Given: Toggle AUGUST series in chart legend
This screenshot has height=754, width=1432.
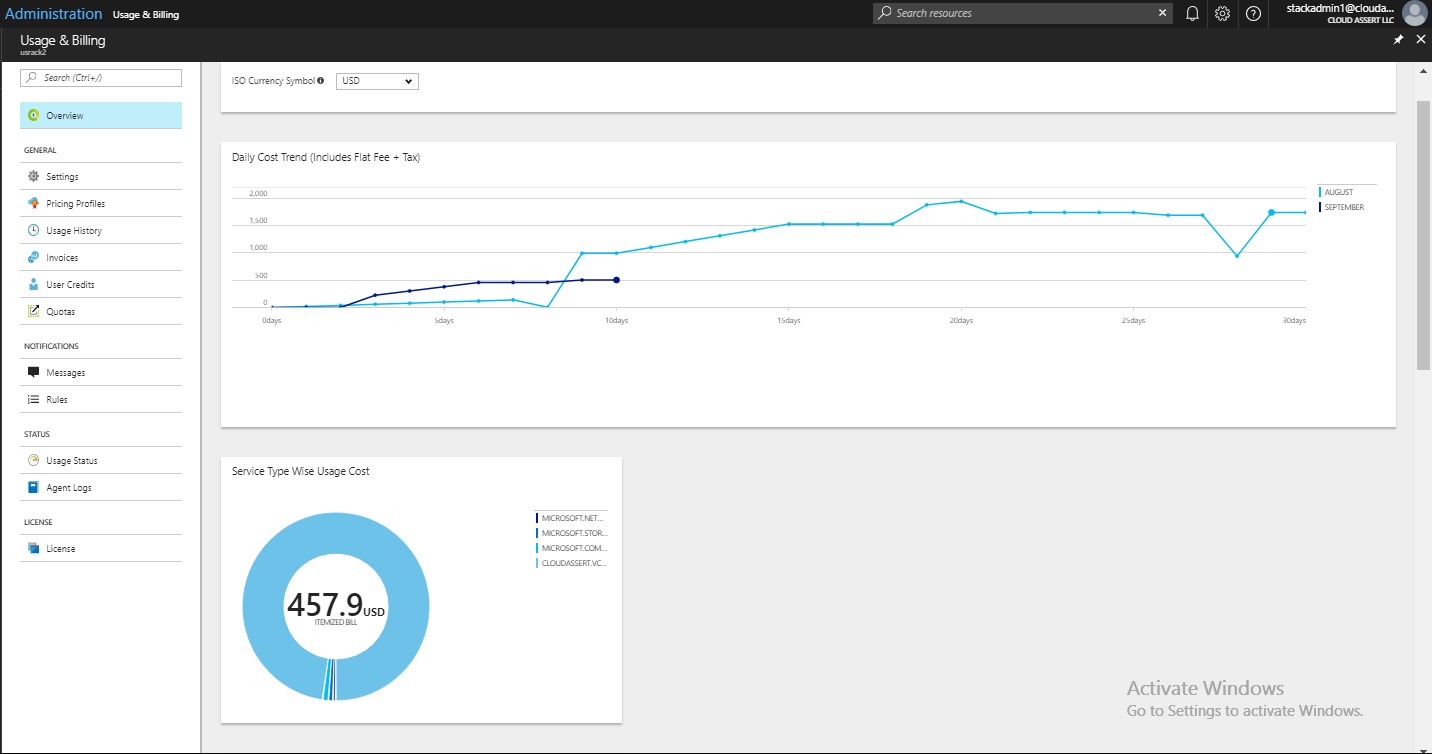Looking at the screenshot, I should [x=1338, y=192].
